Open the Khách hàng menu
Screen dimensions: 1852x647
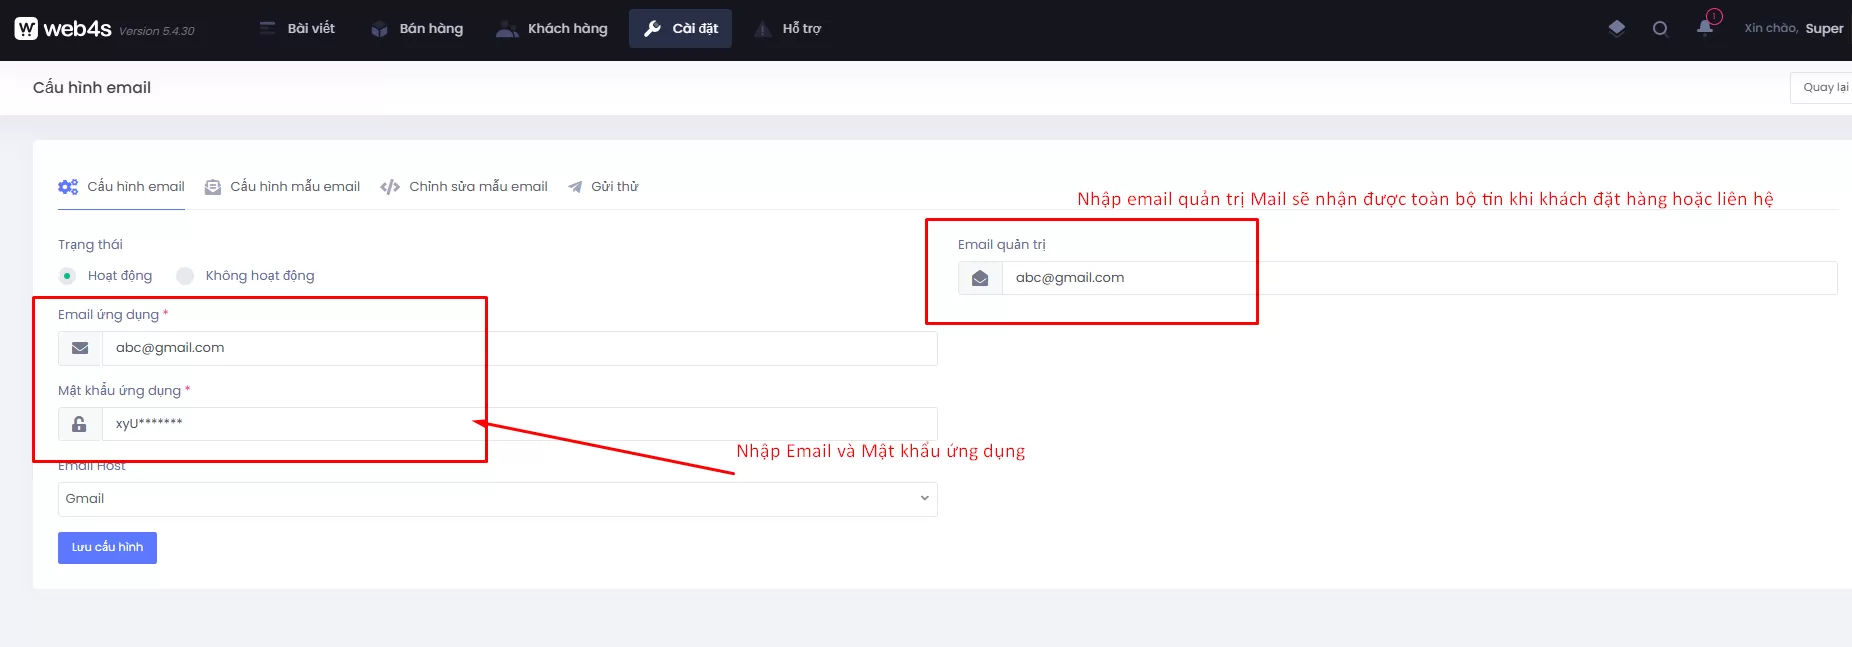click(x=552, y=29)
